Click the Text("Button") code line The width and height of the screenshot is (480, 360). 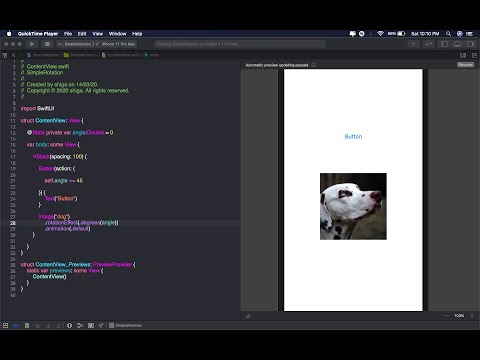61,198
